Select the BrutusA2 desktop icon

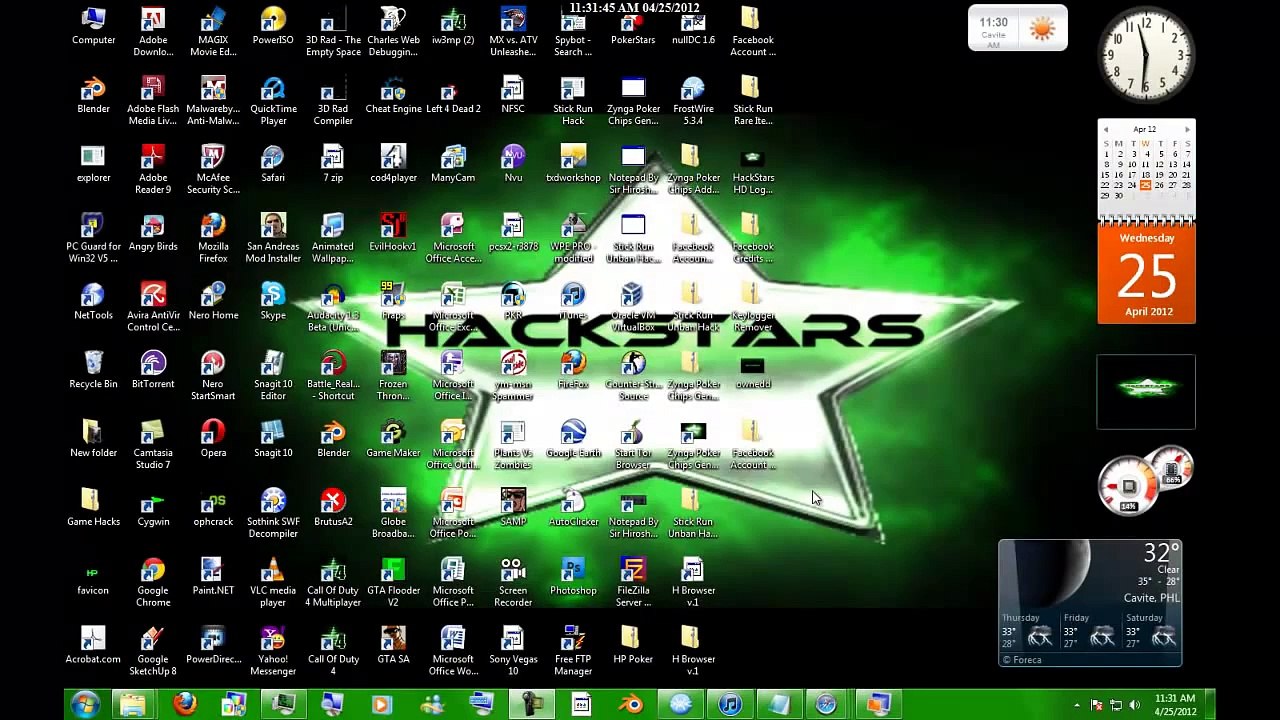[x=333, y=509]
